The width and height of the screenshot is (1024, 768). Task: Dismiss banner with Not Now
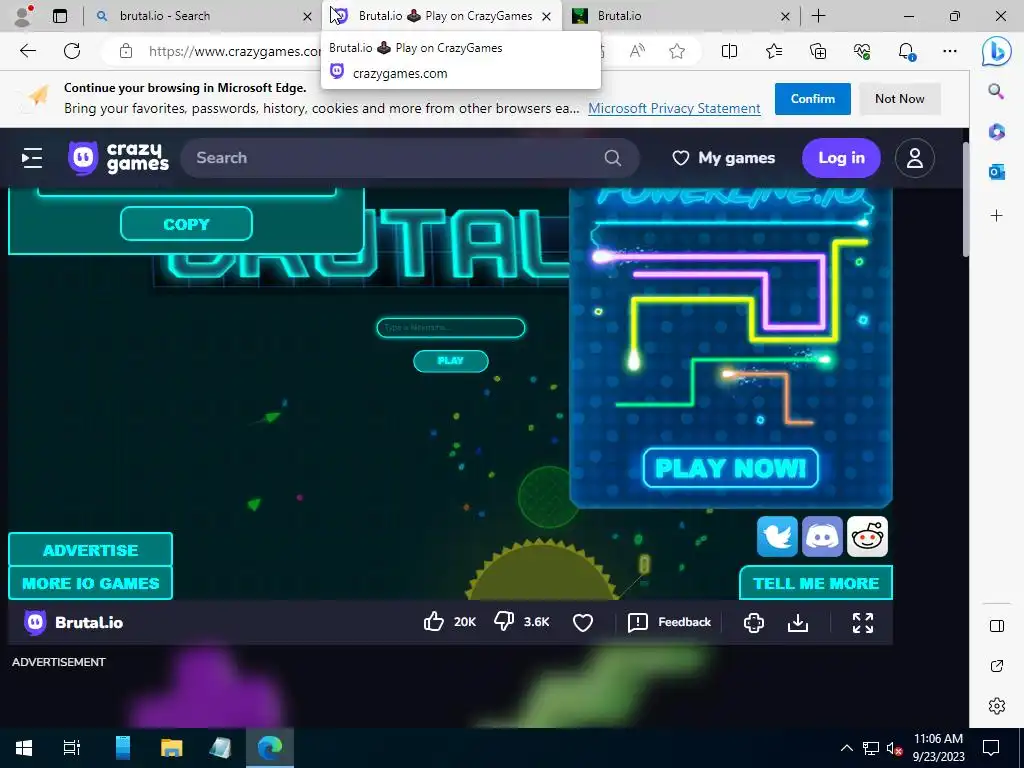point(899,99)
